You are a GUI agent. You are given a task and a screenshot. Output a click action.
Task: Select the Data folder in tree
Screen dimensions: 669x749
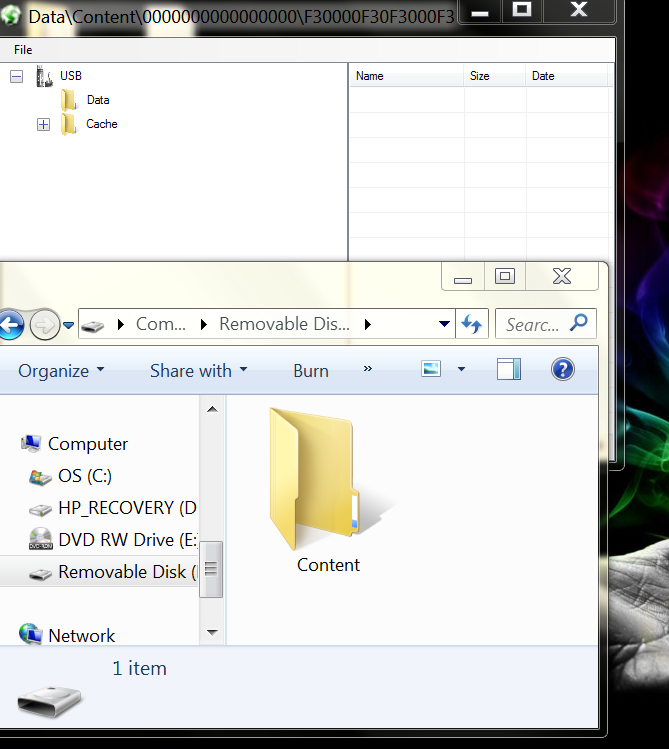(x=97, y=100)
